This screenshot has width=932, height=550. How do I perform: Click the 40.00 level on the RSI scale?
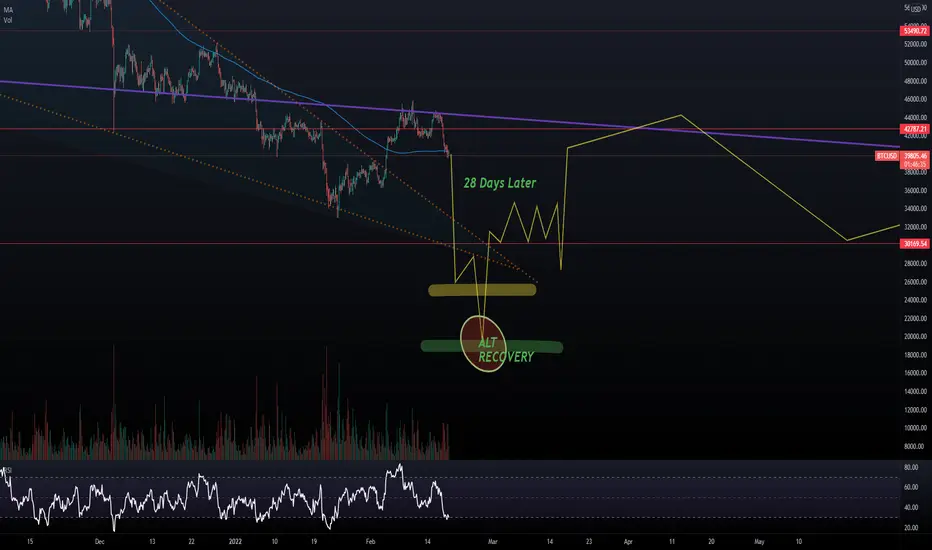pyautogui.click(x=911, y=508)
